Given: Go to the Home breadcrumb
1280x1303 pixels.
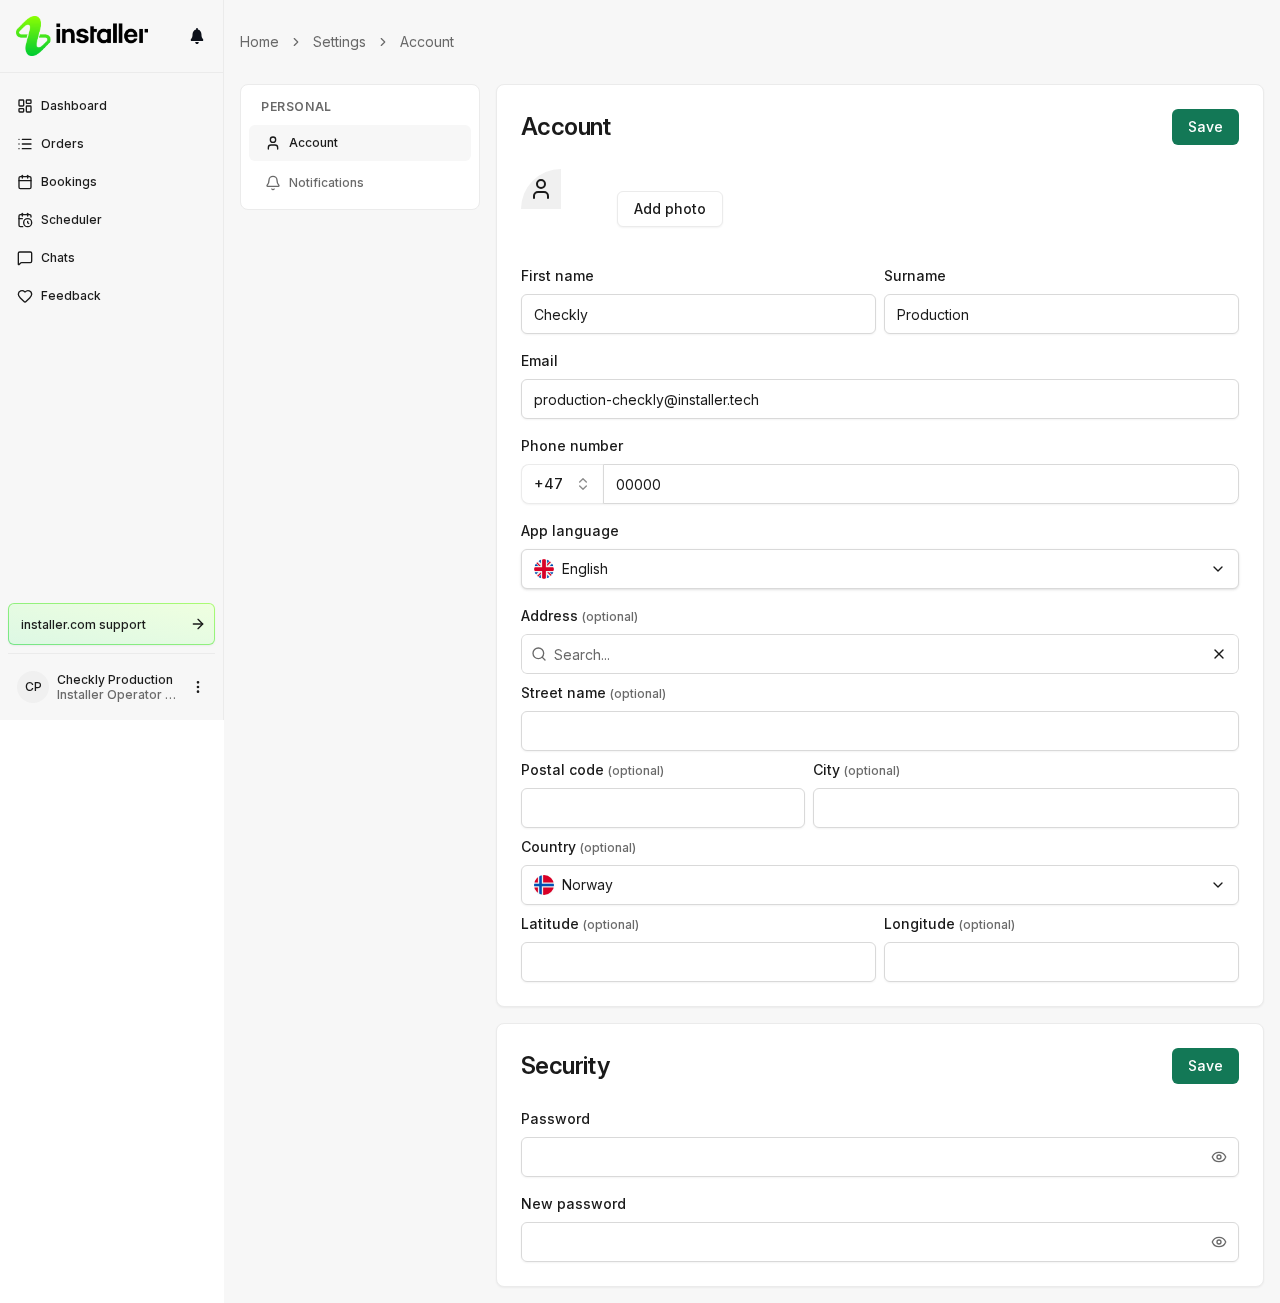Looking at the screenshot, I should click(x=259, y=42).
